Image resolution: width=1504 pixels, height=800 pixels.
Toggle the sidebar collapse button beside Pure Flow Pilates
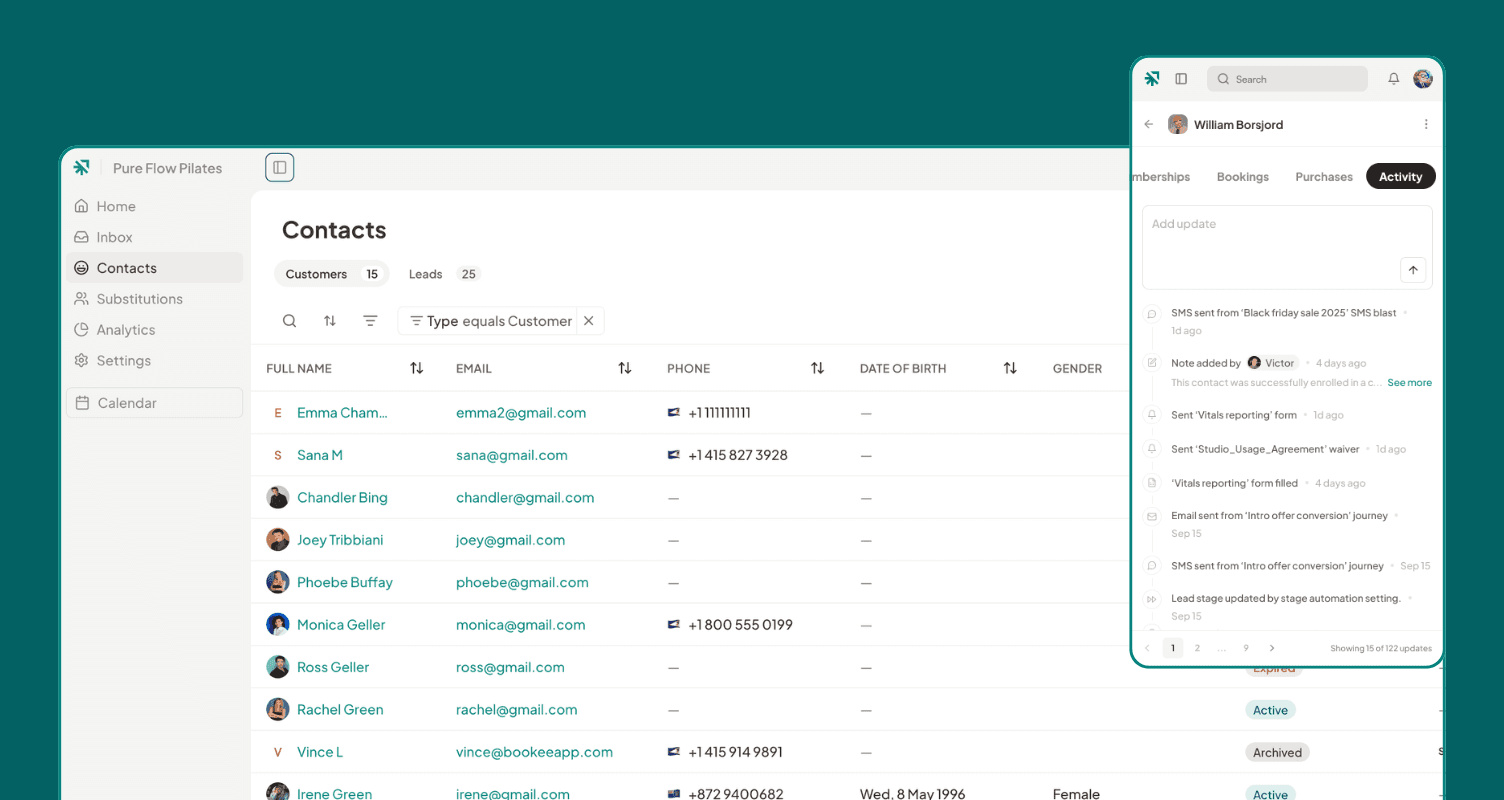tap(280, 168)
